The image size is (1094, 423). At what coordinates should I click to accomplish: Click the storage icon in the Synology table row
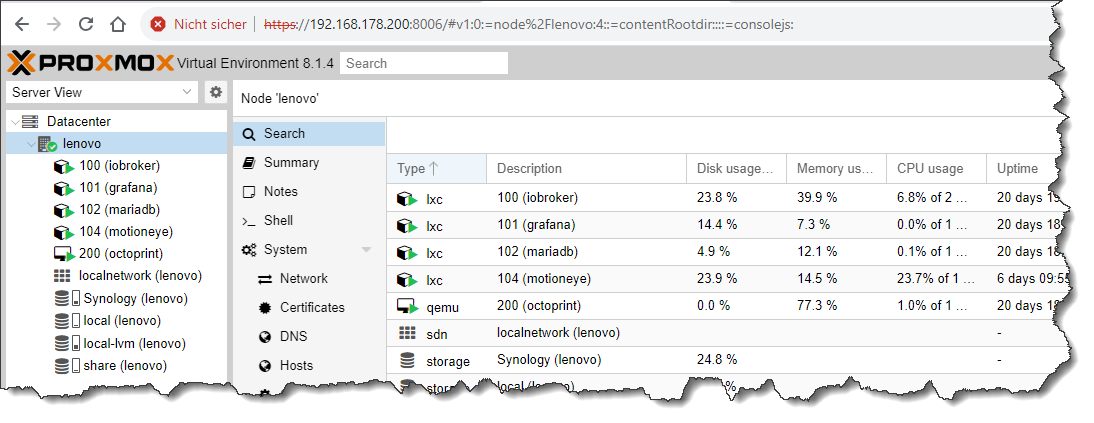coord(407,360)
